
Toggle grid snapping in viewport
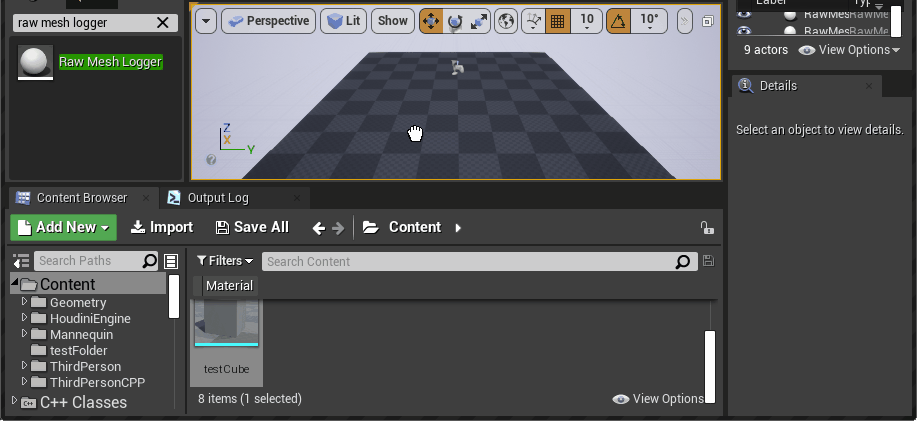(x=557, y=21)
